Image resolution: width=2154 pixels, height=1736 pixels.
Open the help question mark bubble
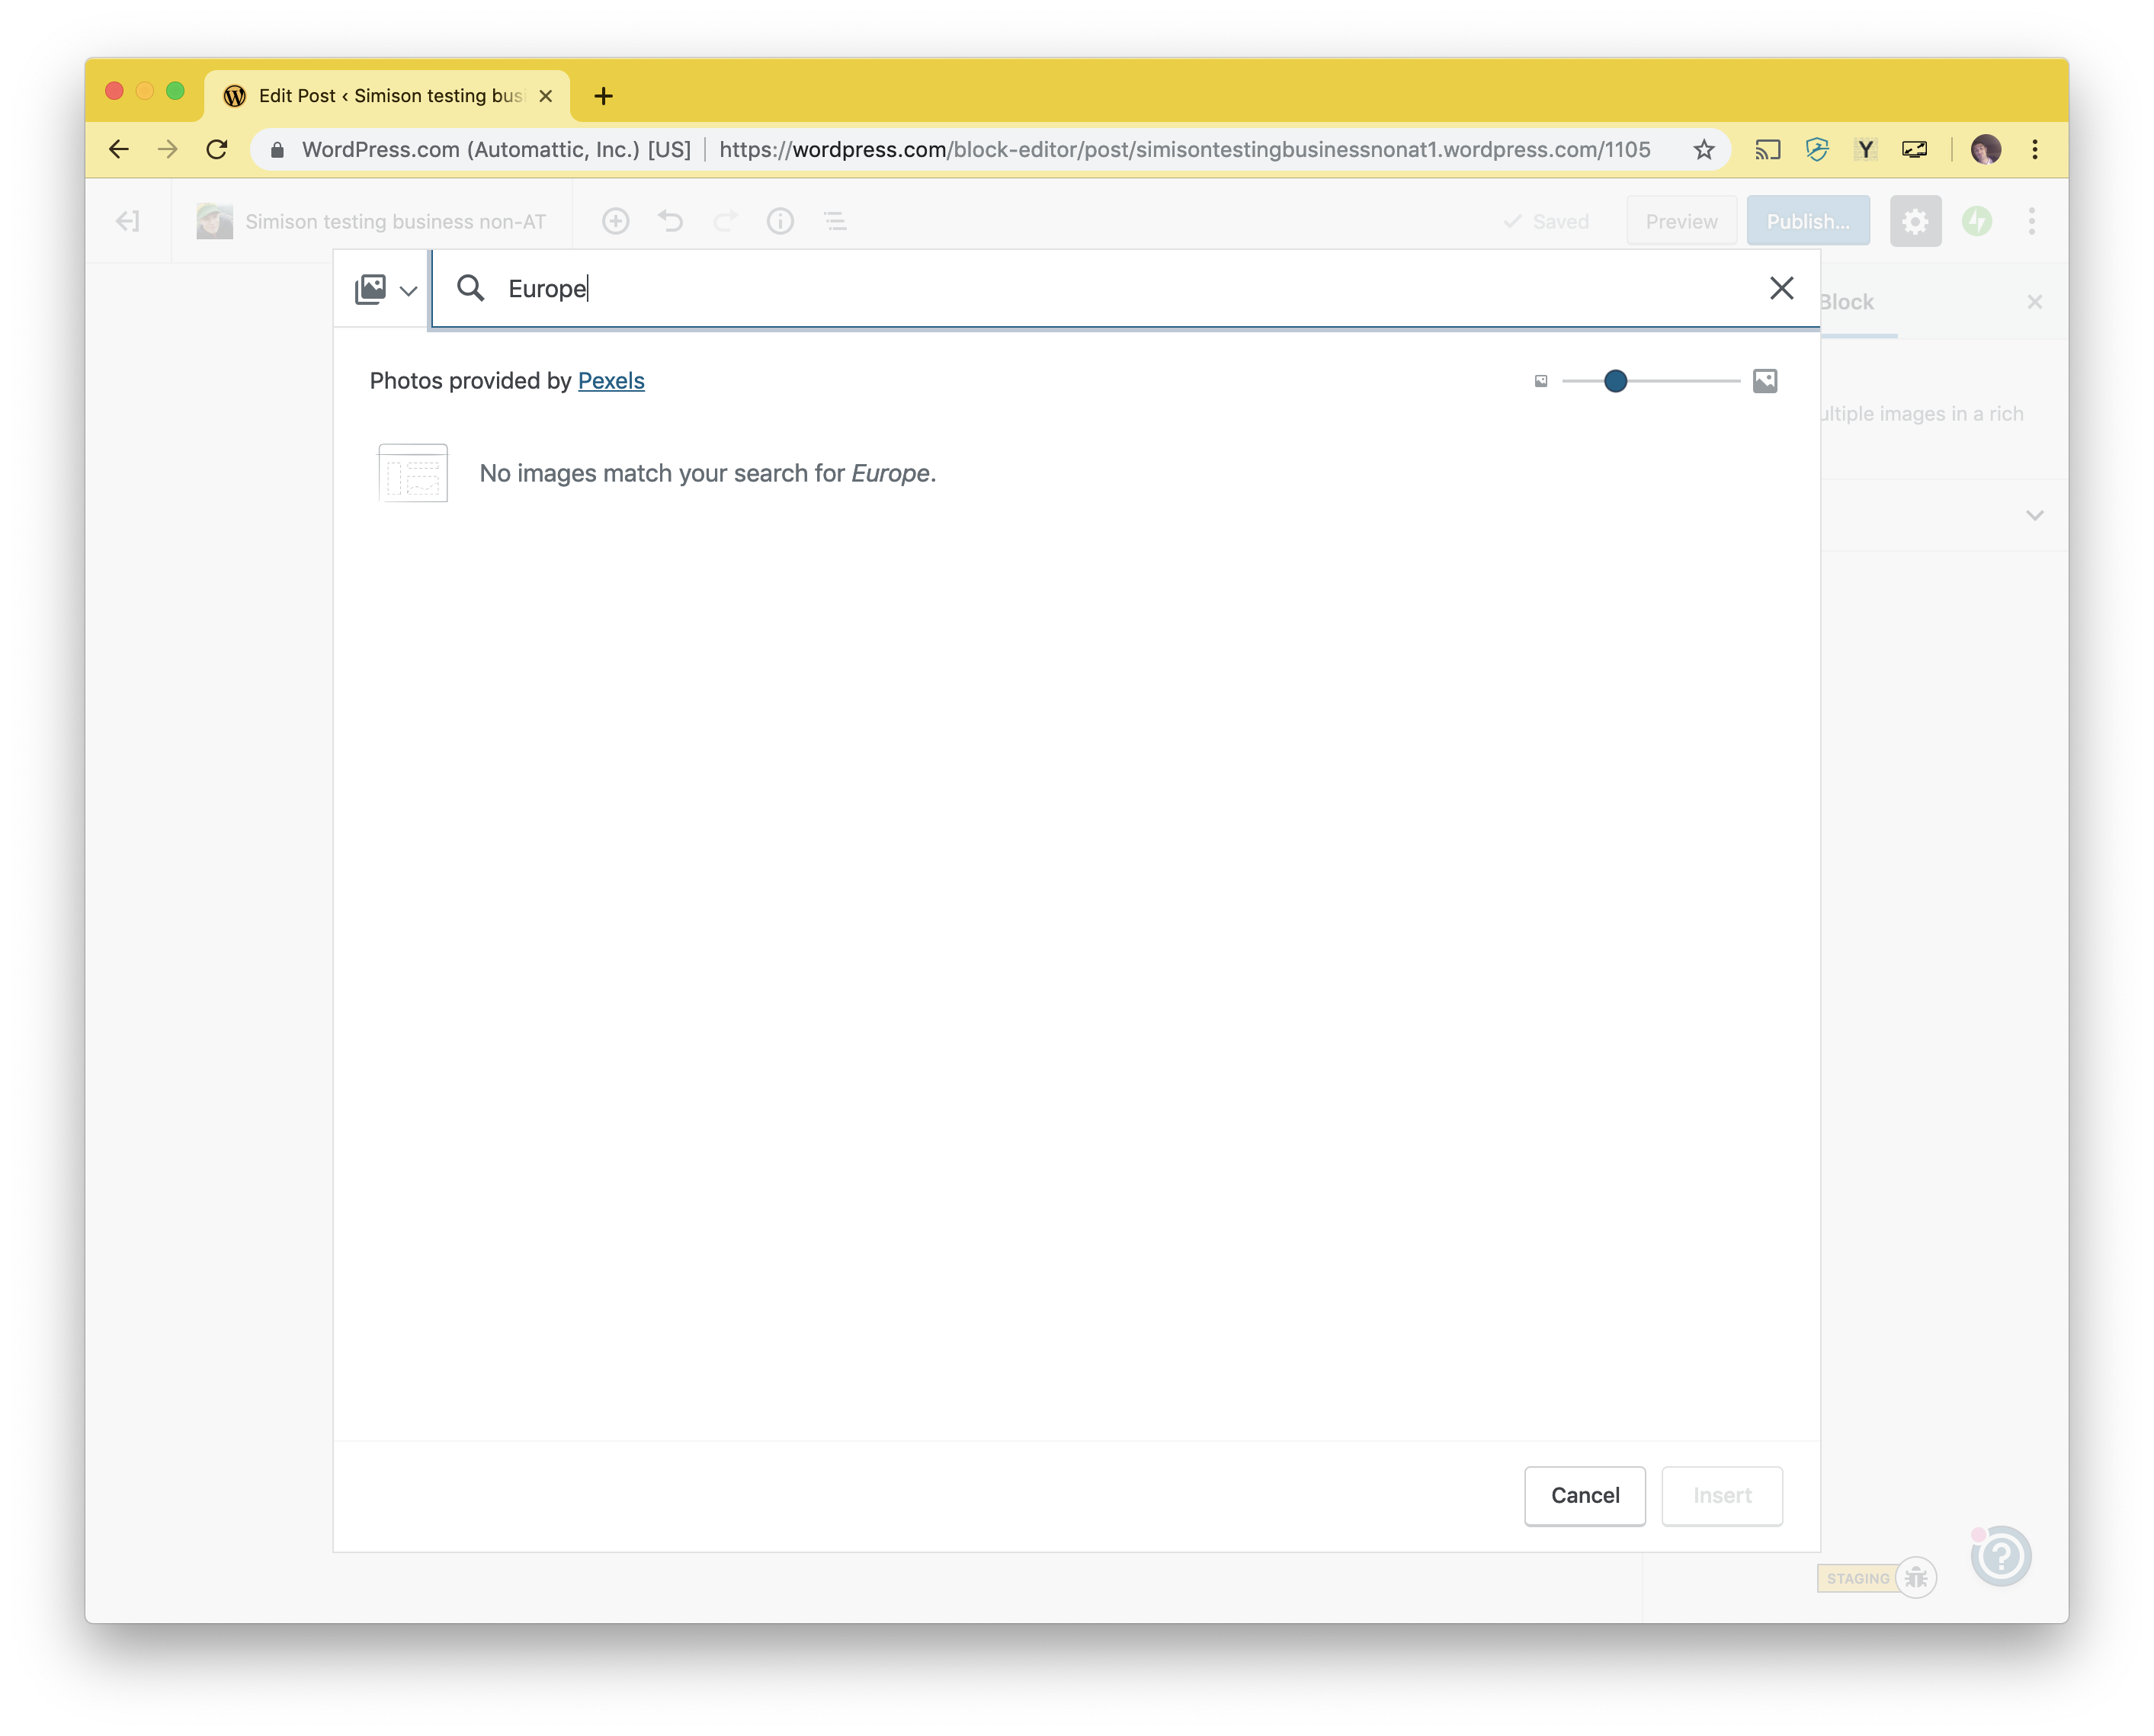[x=2001, y=1556]
